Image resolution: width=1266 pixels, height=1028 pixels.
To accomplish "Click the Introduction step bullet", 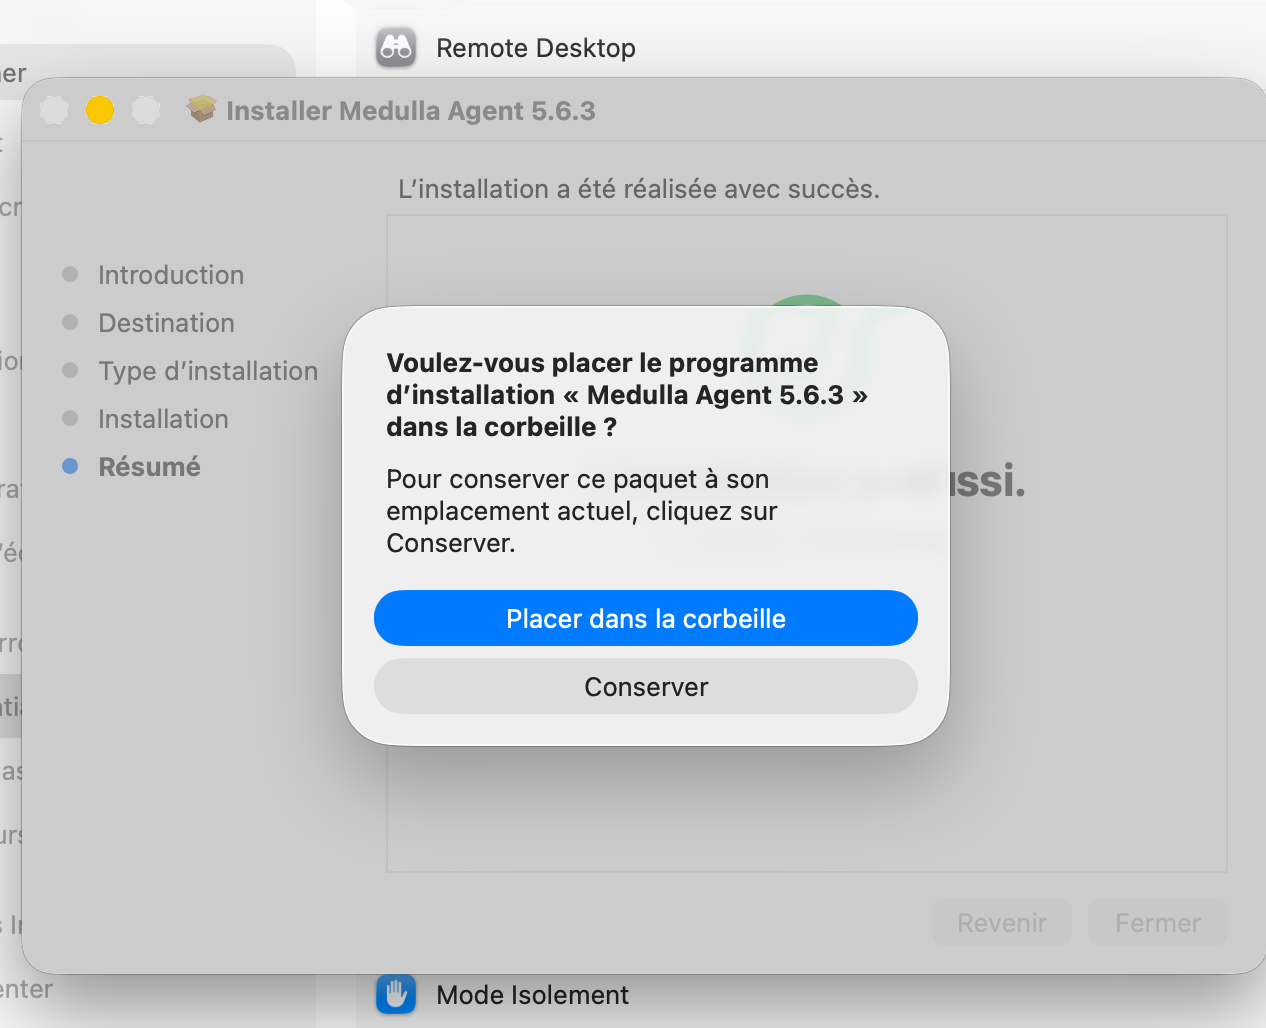I will pyautogui.click(x=70, y=274).
